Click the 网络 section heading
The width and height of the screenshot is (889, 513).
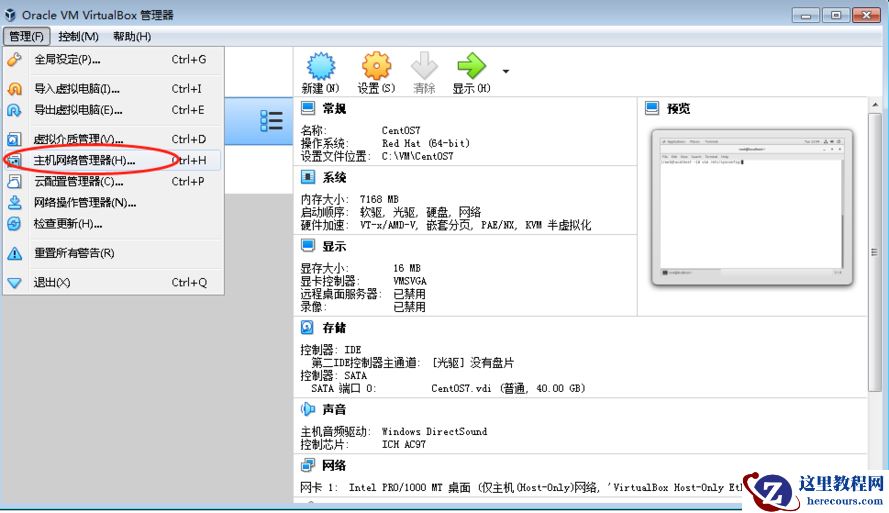[334, 465]
